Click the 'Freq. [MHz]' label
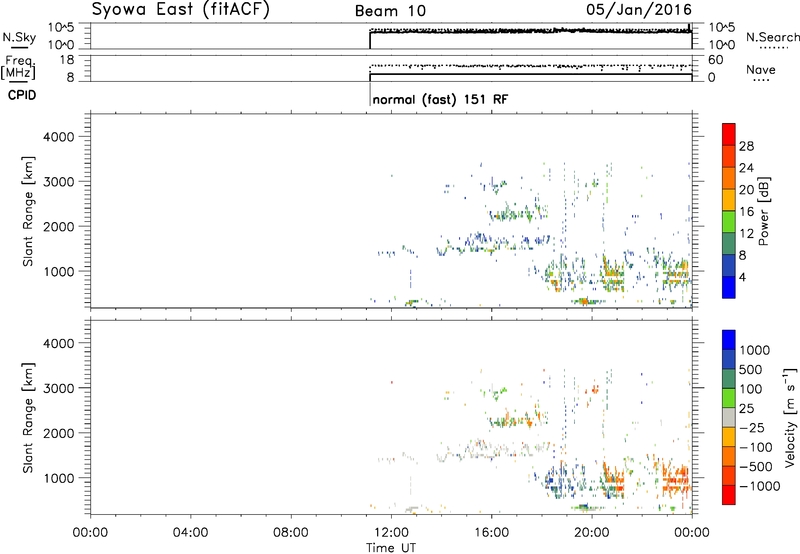This screenshot has width=800, height=554. click(18, 68)
